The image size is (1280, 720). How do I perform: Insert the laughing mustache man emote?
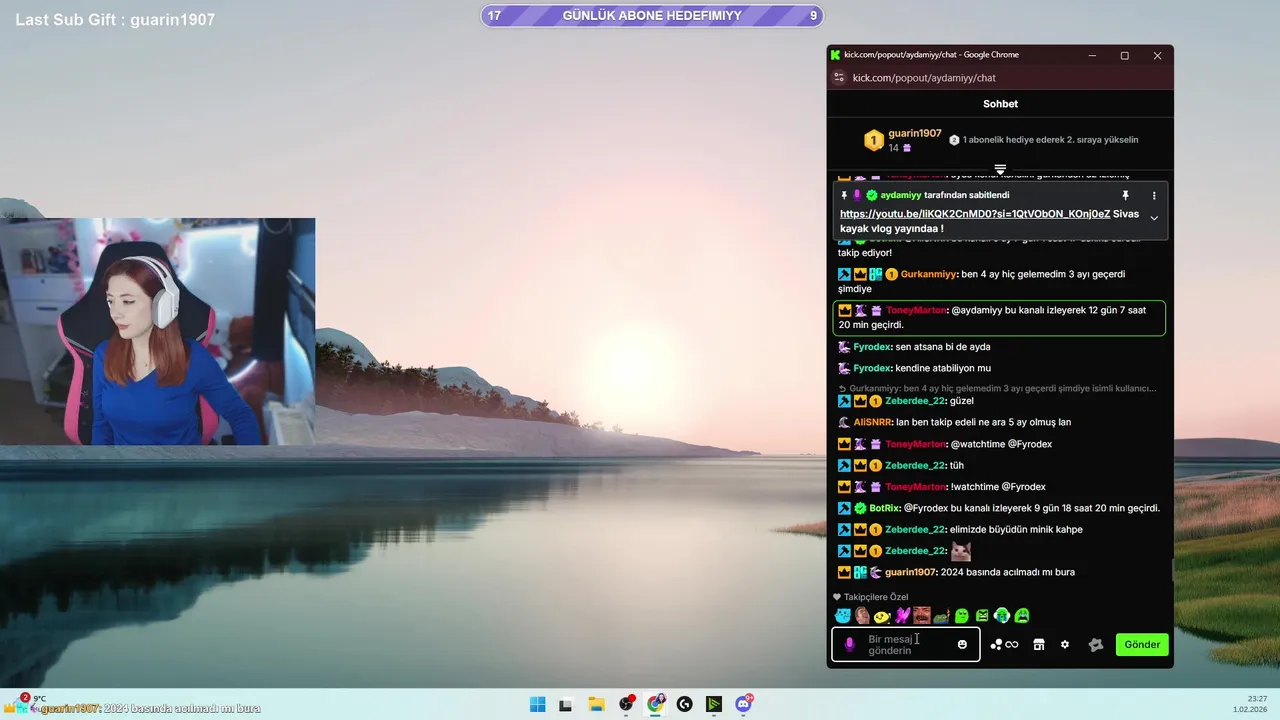pos(922,616)
